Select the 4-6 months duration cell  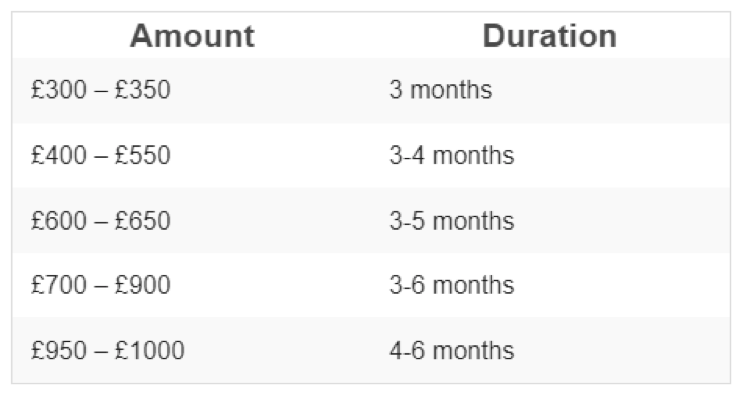(551, 350)
